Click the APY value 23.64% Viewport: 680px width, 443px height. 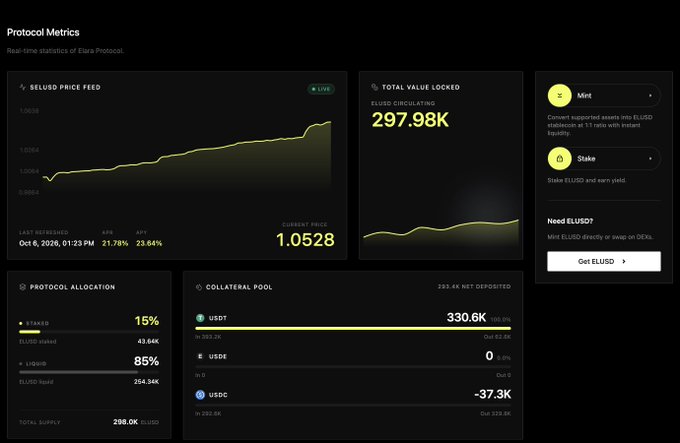click(x=149, y=244)
